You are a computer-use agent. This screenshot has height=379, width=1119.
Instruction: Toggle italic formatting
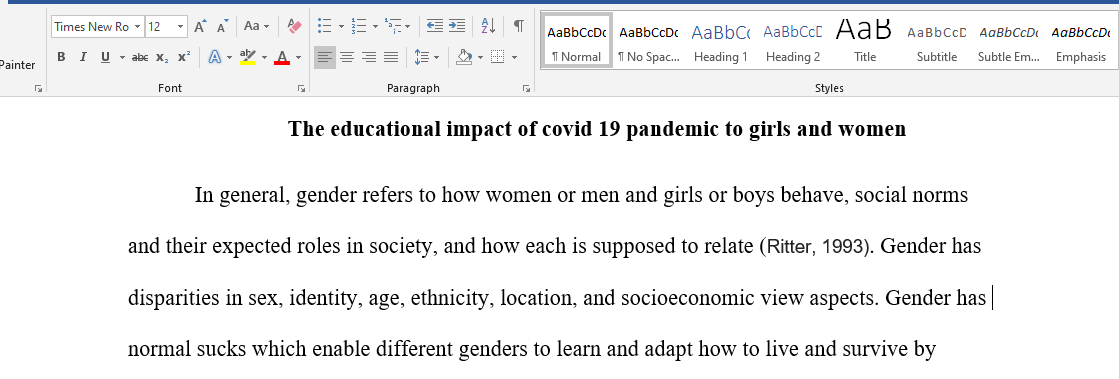[83, 57]
